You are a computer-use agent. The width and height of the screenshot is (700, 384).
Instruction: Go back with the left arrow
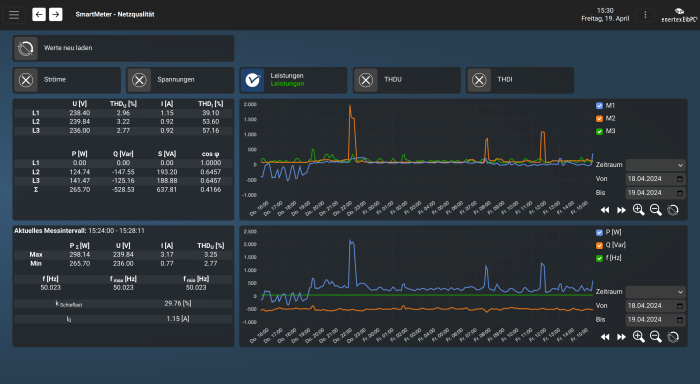pos(39,15)
